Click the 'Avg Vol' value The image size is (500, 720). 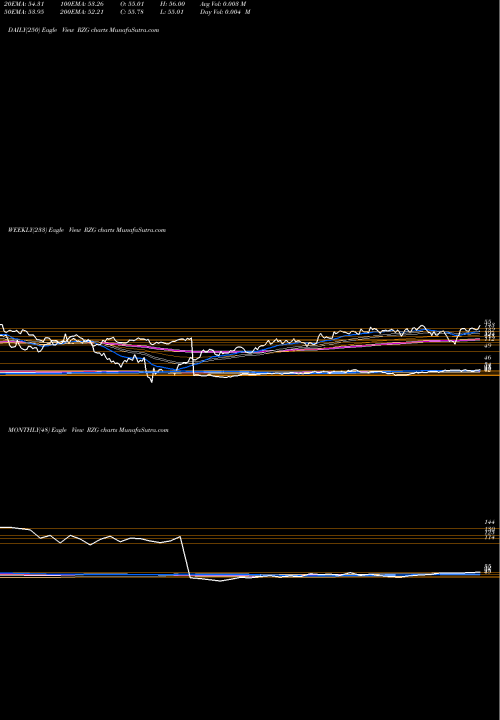pyautogui.click(x=223, y=4)
